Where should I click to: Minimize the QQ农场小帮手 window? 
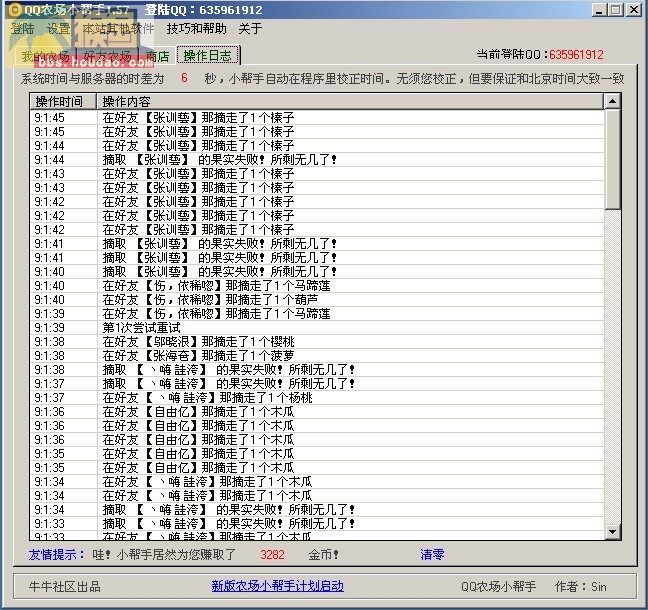tap(599, 10)
